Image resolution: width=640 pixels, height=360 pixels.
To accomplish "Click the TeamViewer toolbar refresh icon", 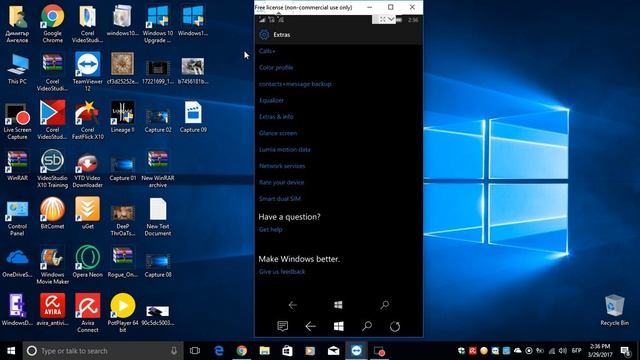I will [395, 326].
